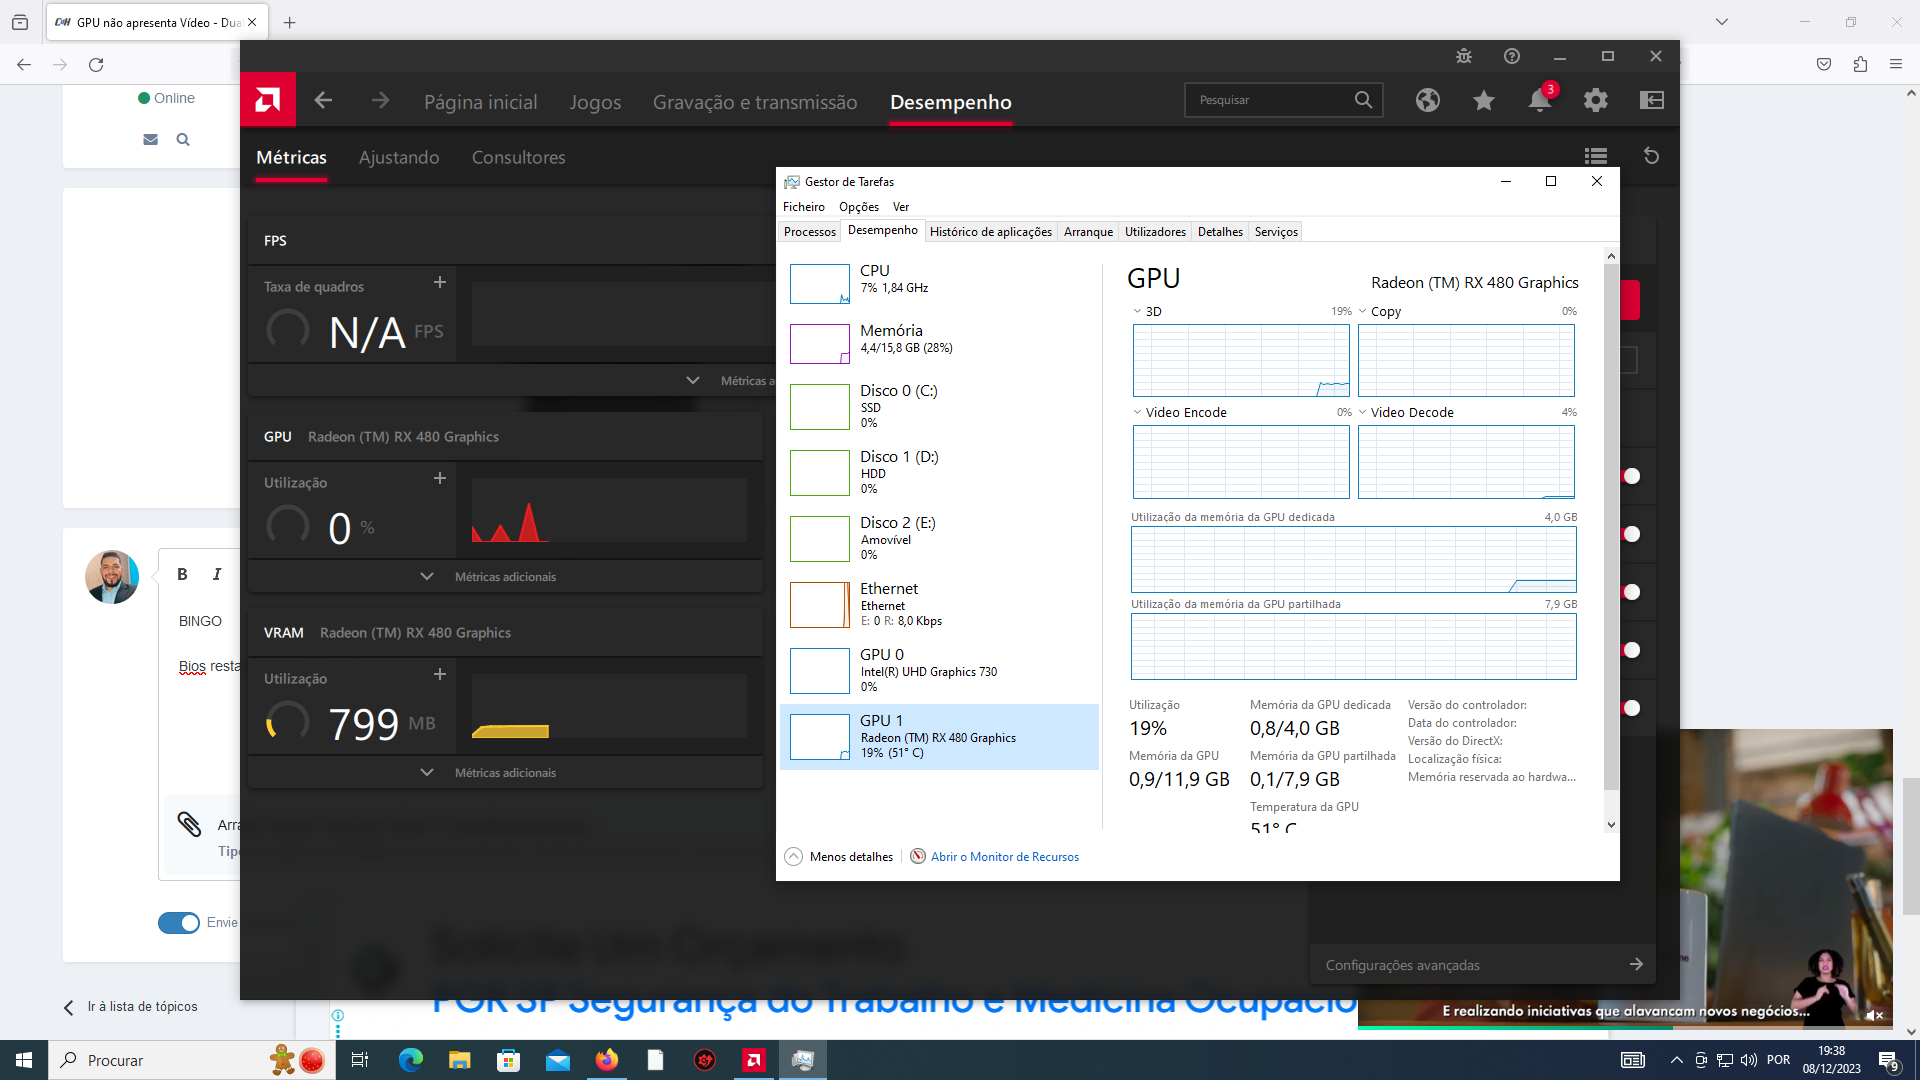1920x1080 pixels.
Task: Click Firefox page vertical scrollbar thumb
Action: (x=1911, y=845)
